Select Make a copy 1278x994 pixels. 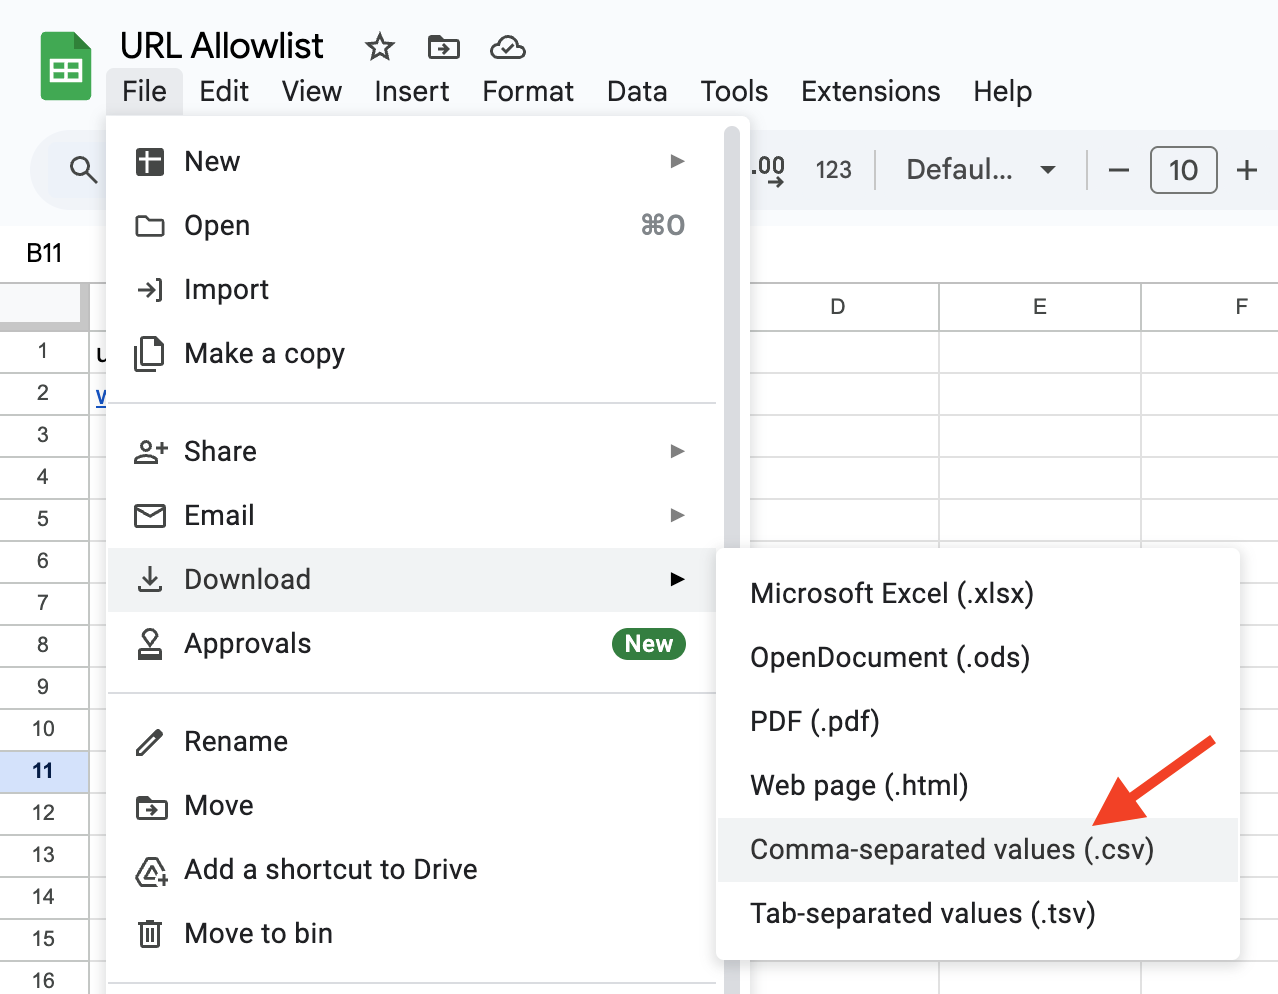coord(412,353)
